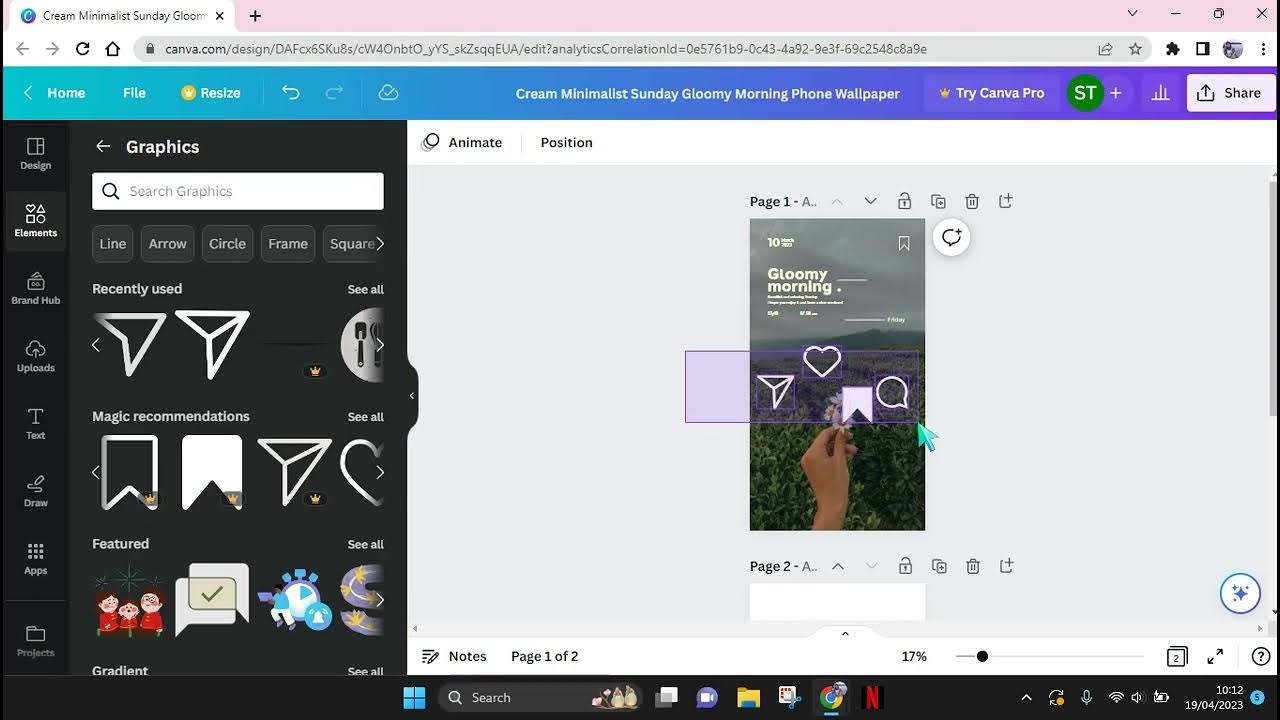Delete Page 1
The height and width of the screenshot is (720, 1280).
[x=972, y=201]
